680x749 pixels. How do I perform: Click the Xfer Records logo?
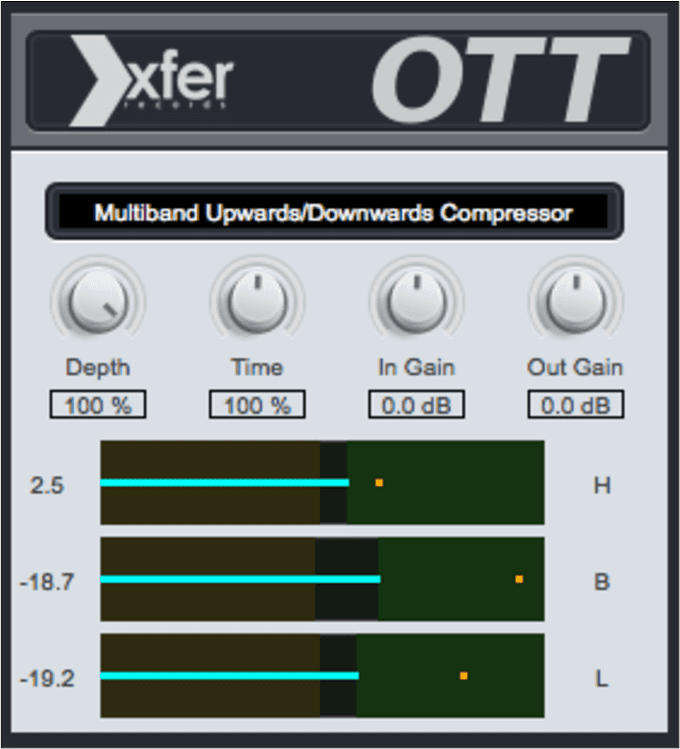(151, 81)
